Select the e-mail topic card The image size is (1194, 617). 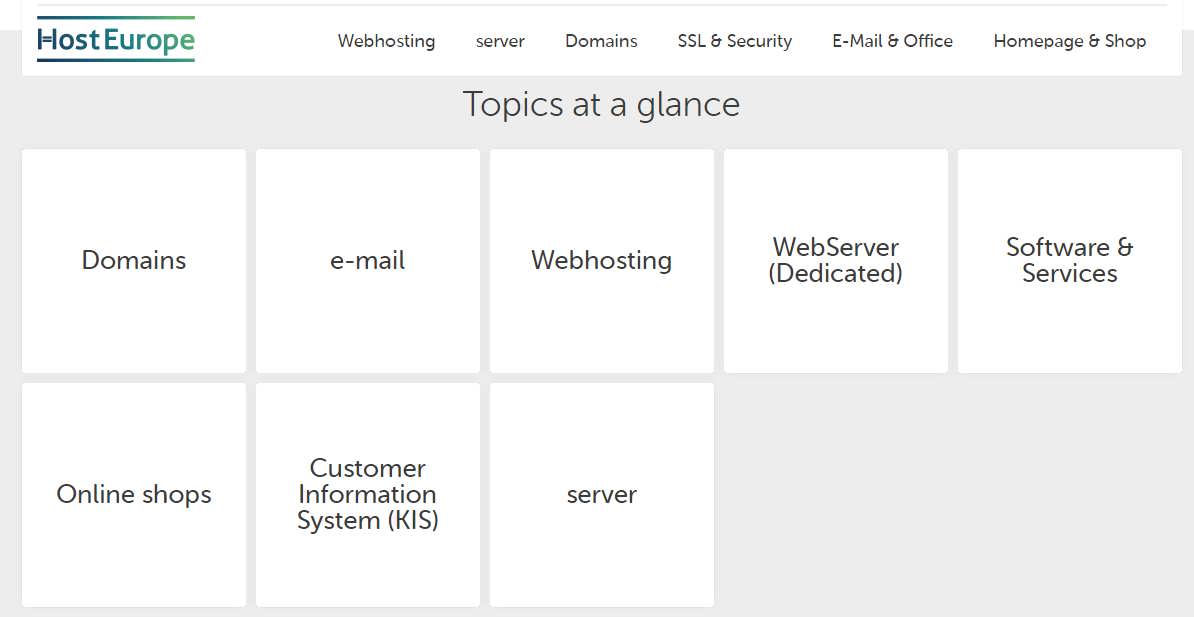point(368,261)
